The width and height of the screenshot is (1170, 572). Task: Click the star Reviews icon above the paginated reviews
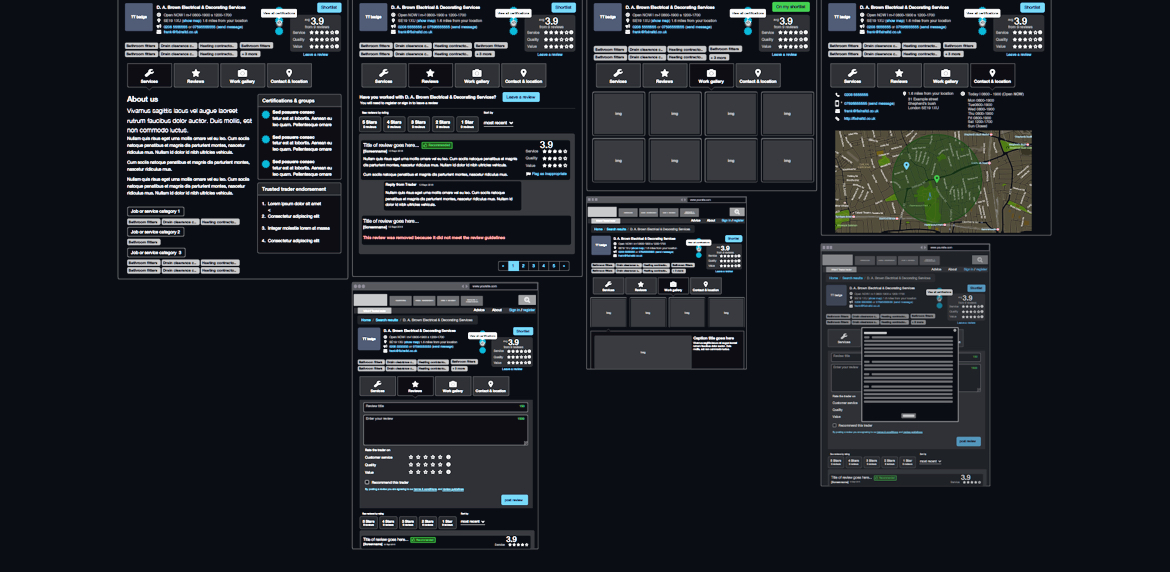(430, 73)
